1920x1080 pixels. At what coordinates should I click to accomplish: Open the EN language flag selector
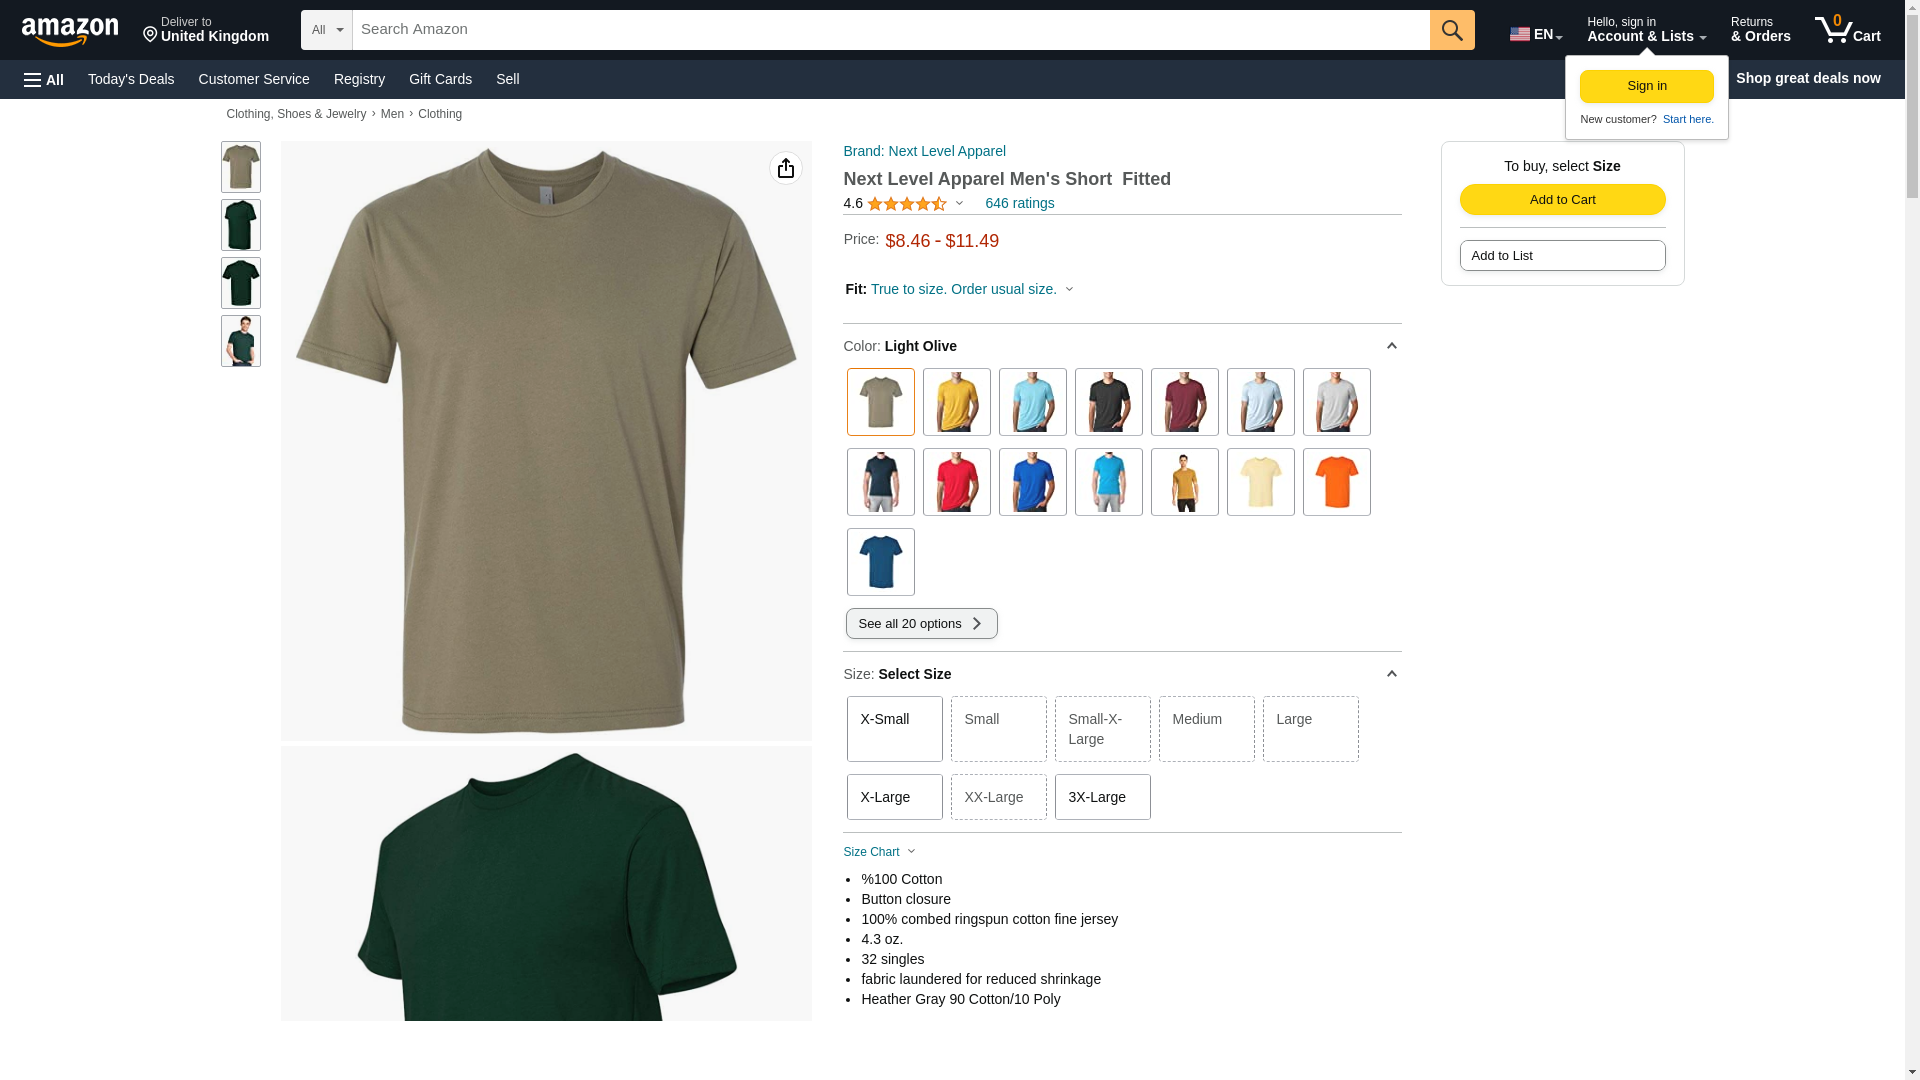point(1535,34)
